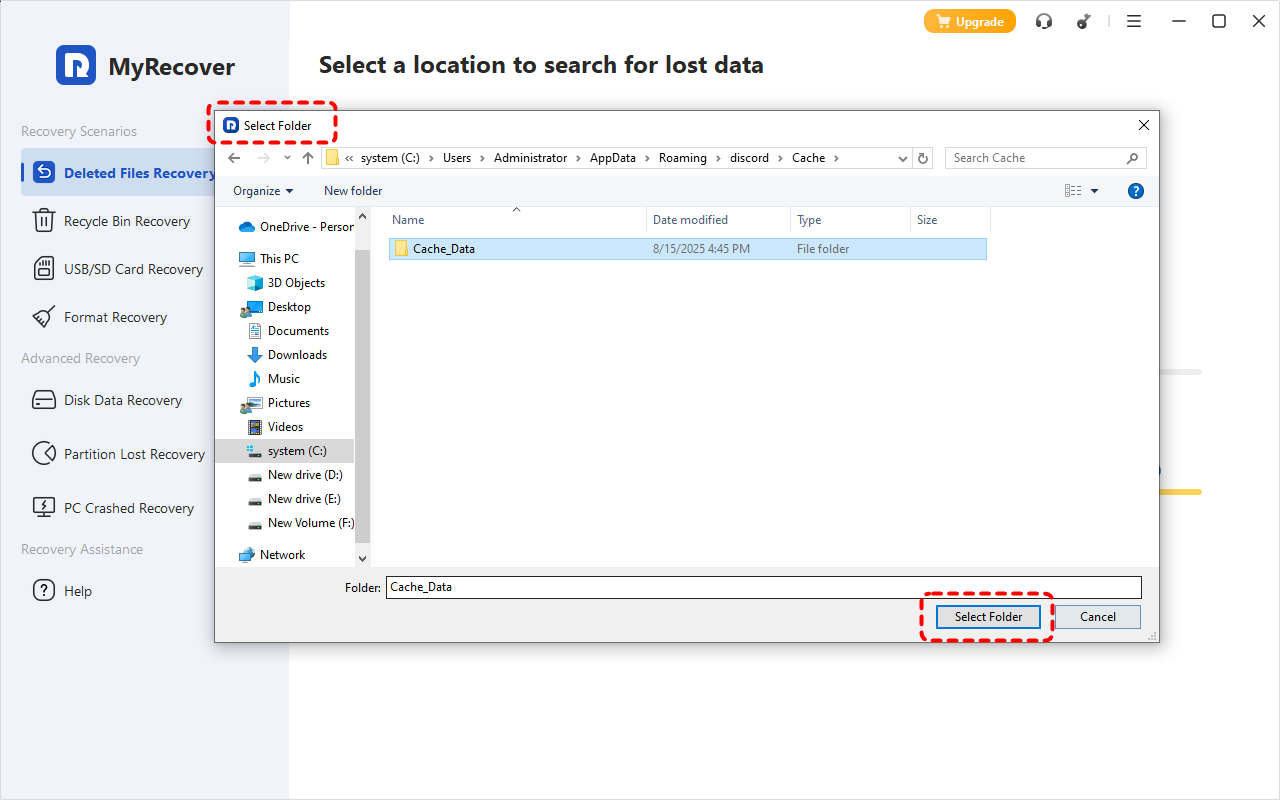Open the hamburger menu in MyRecover title bar

1134,21
